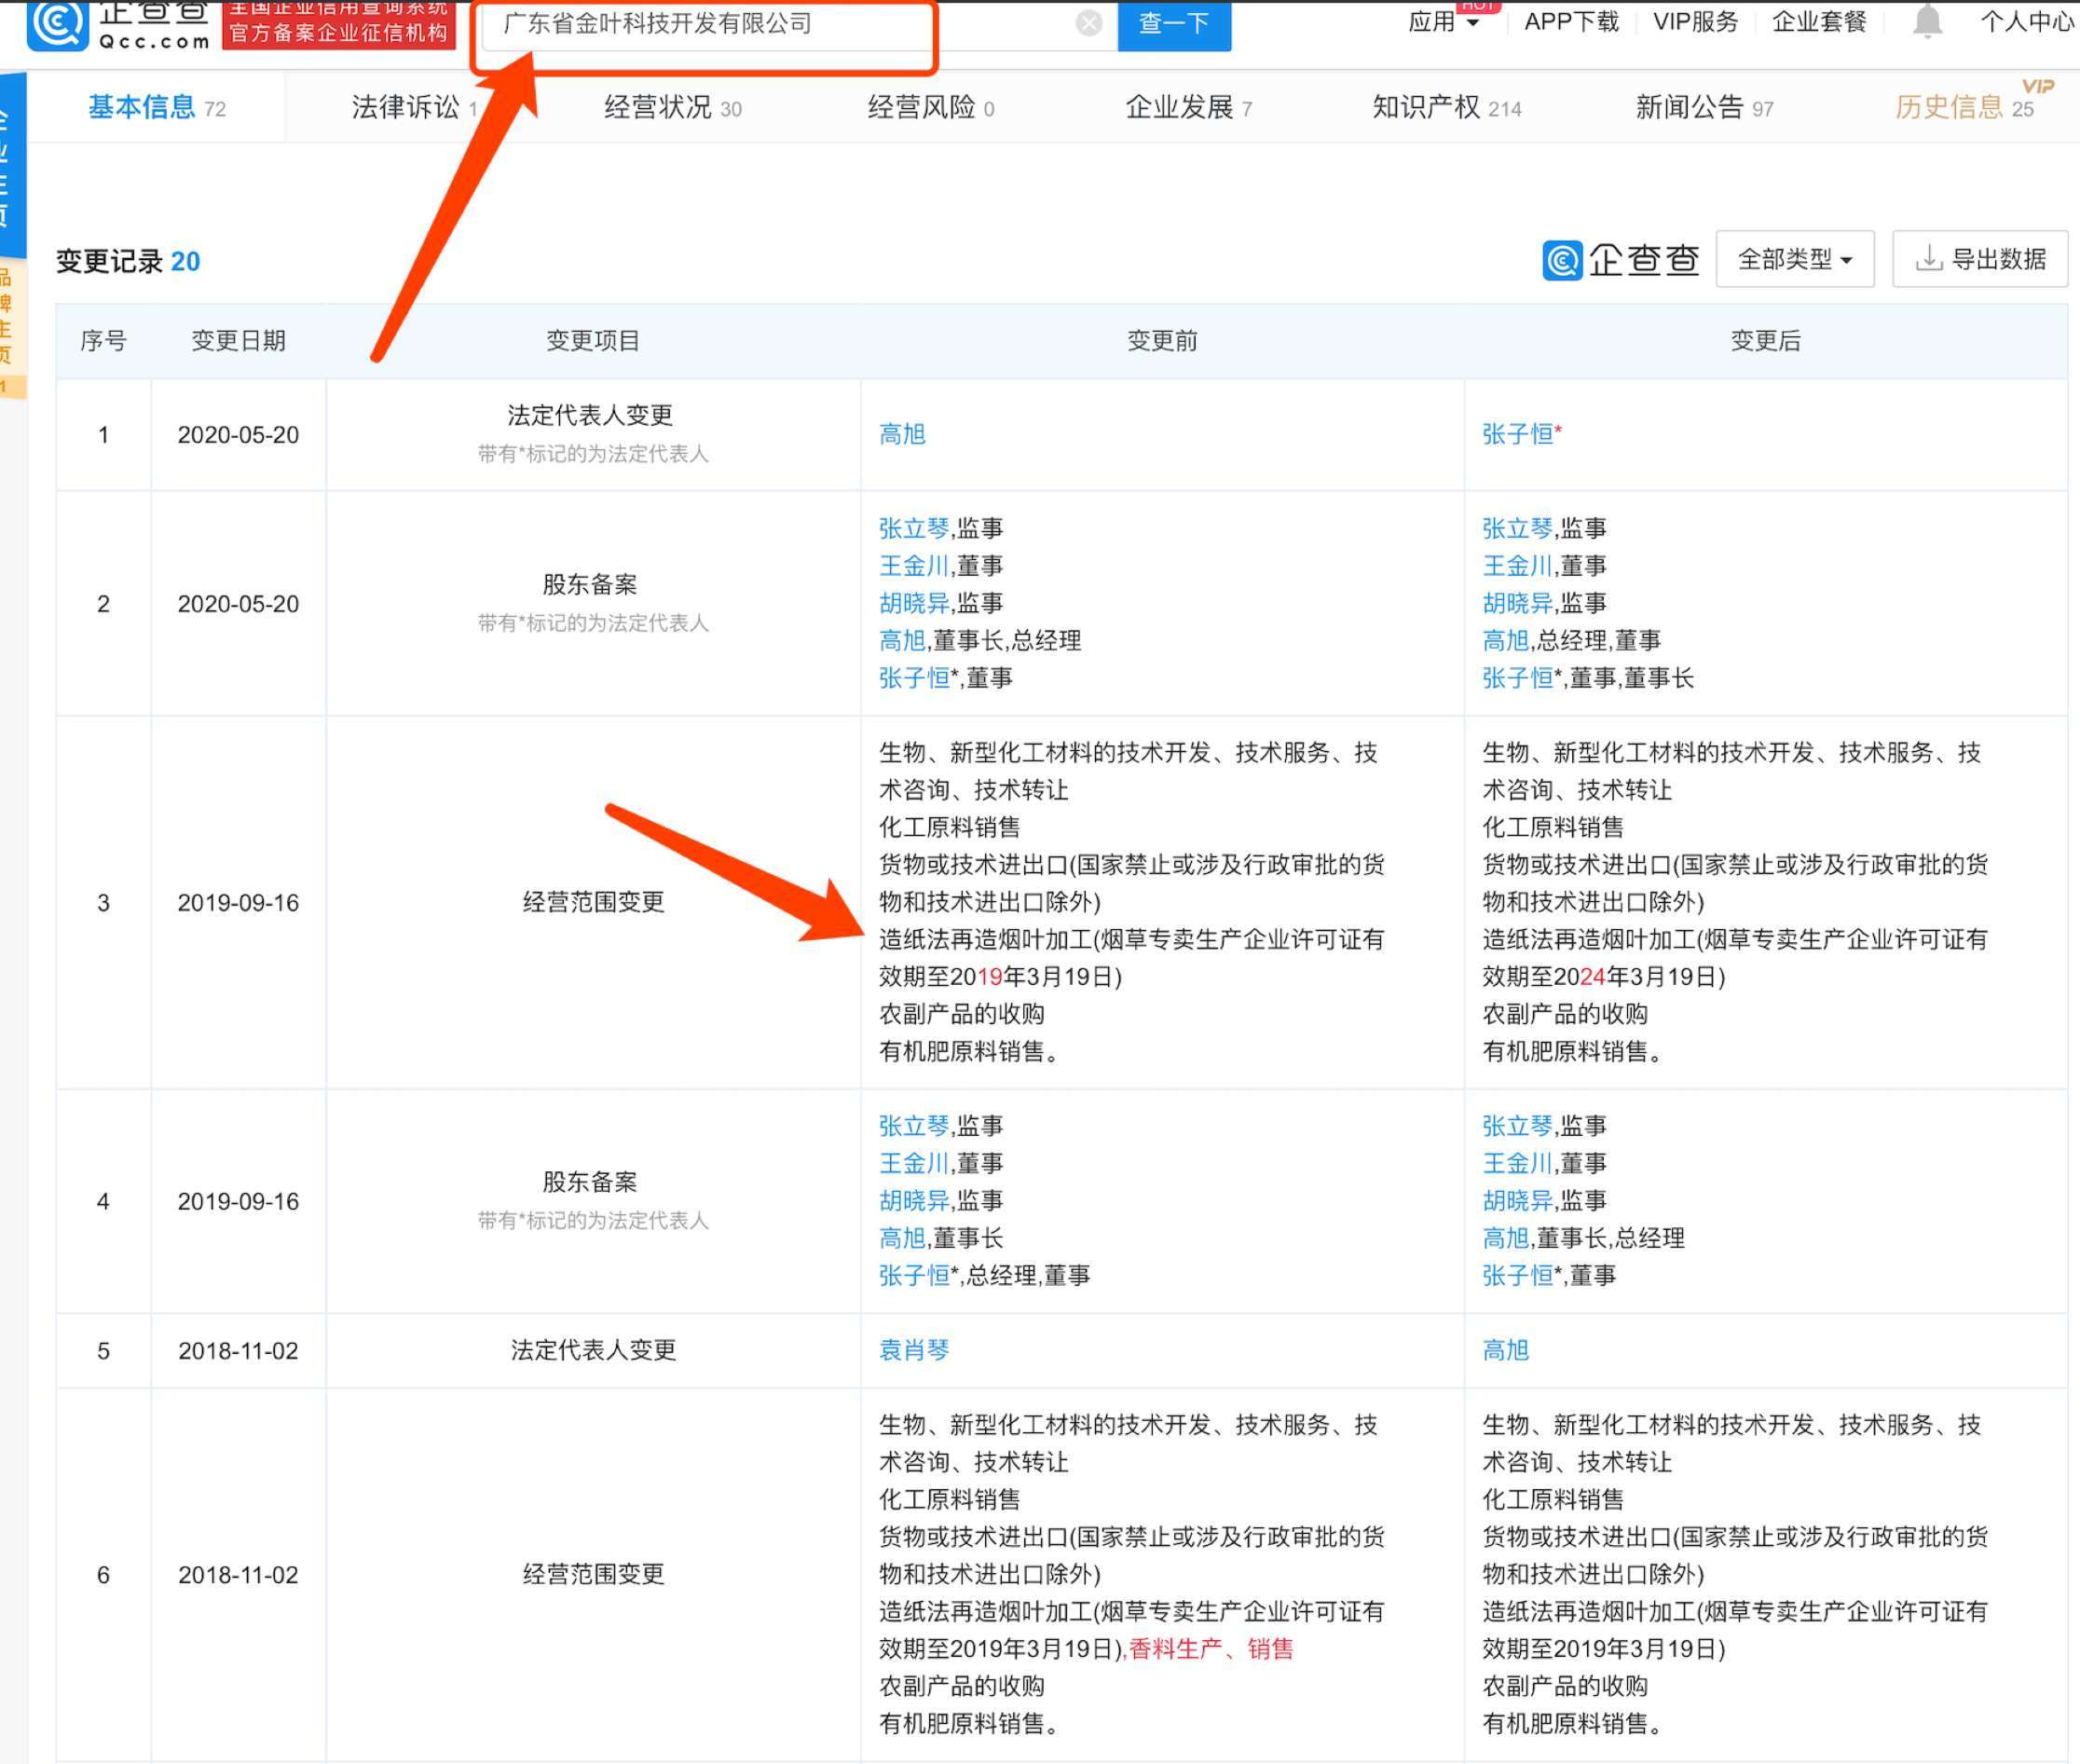
Task: Open 张子恒 link in row 1 变更后
Action: coord(1516,434)
